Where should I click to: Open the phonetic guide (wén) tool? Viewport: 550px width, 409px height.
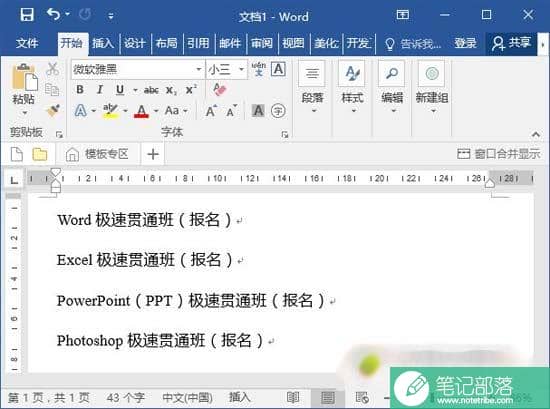coord(259,69)
